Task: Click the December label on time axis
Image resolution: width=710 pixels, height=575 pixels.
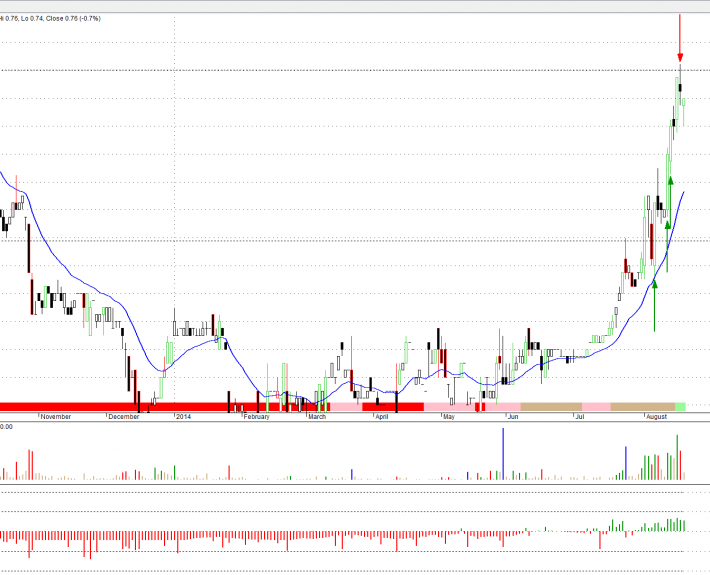Action: 123,416
